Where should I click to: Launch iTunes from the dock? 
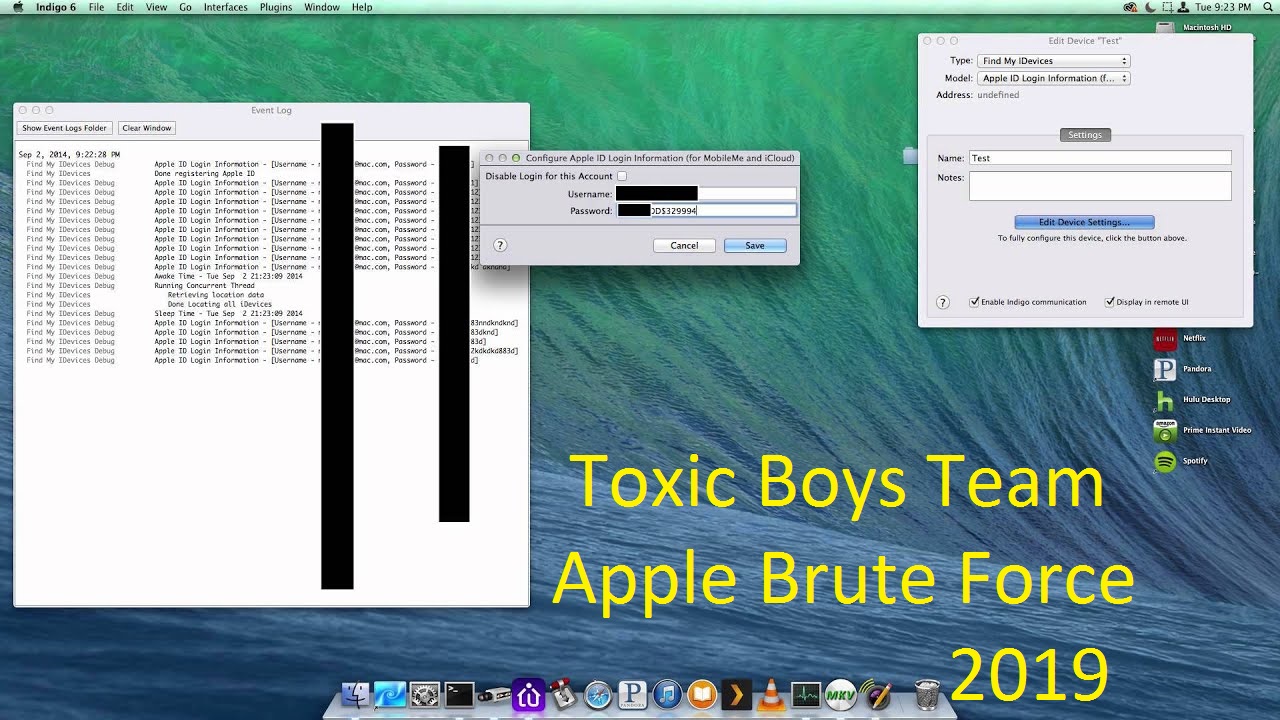[x=667, y=694]
